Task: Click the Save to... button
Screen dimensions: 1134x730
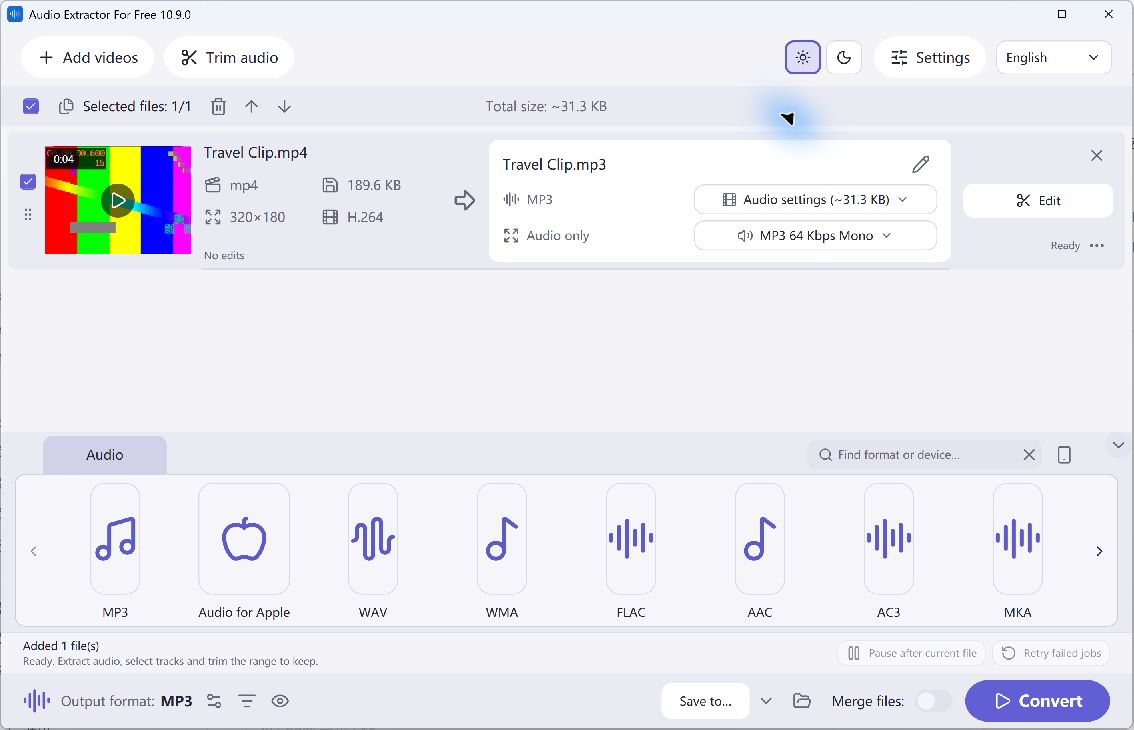Action: tap(705, 700)
